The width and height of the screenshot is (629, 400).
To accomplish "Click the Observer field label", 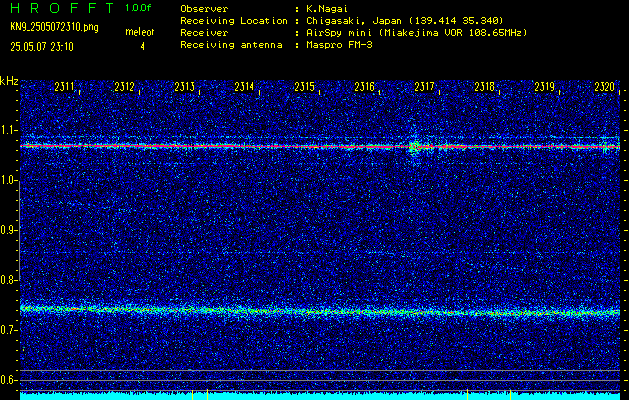I will (204, 9).
